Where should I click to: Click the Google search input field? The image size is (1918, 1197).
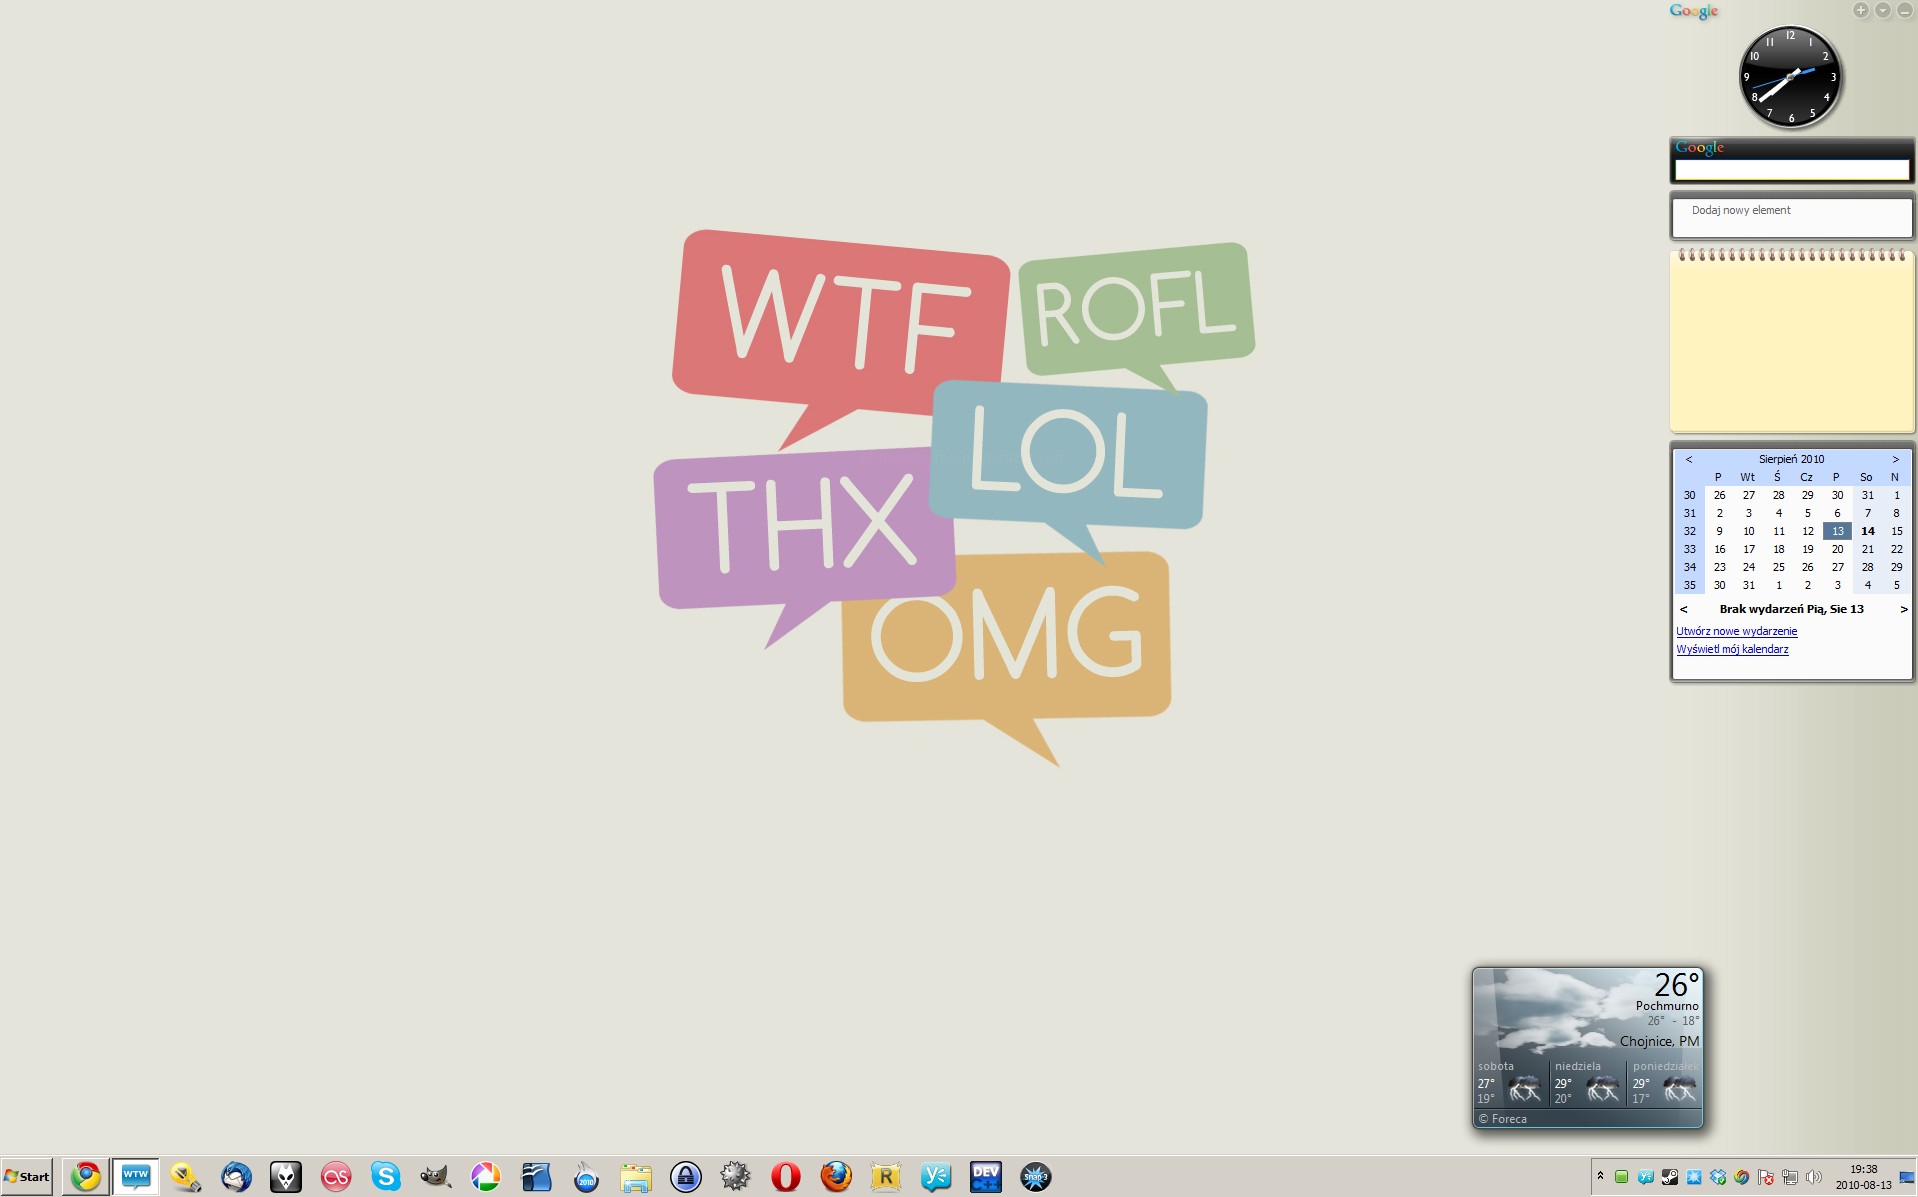click(1792, 170)
